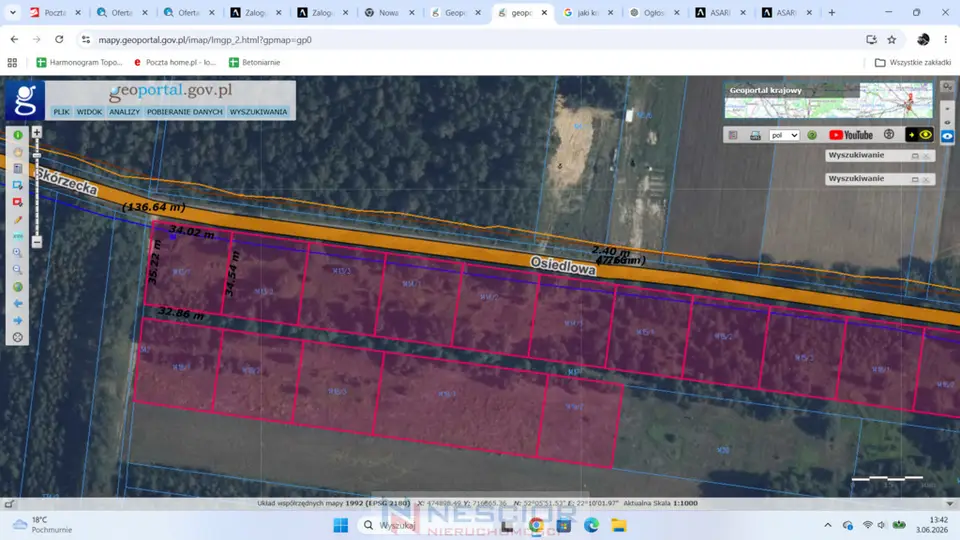This screenshot has height=540, width=960.
Task: Open the green help question mark
Action: pyautogui.click(x=812, y=135)
